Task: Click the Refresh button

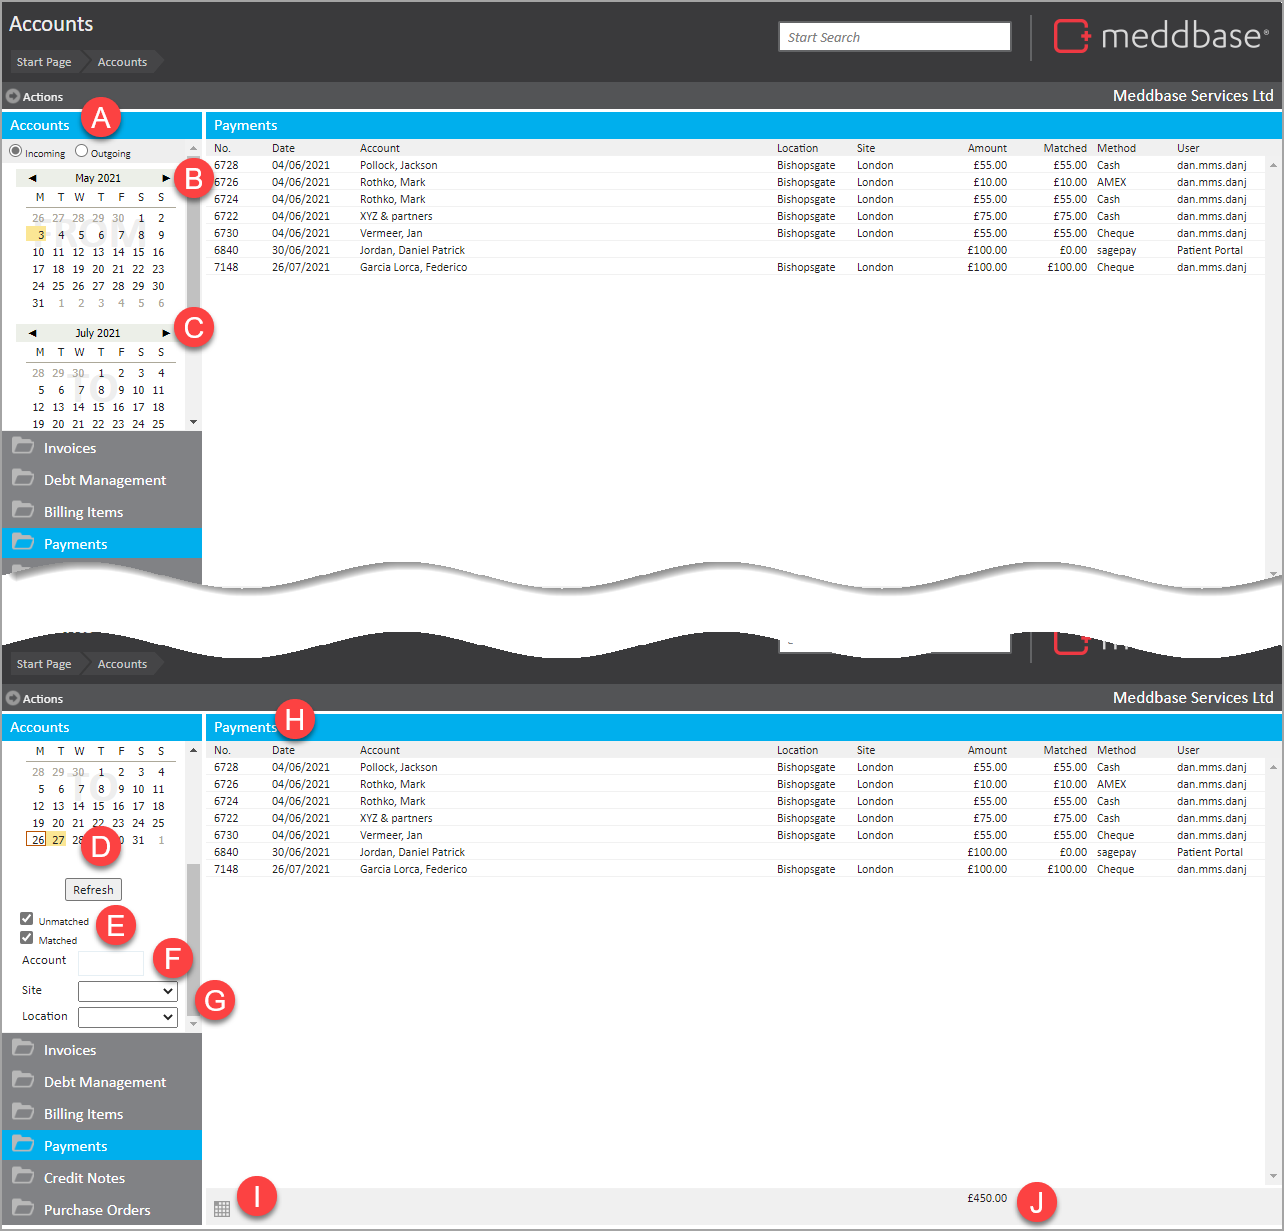Action: point(93,890)
